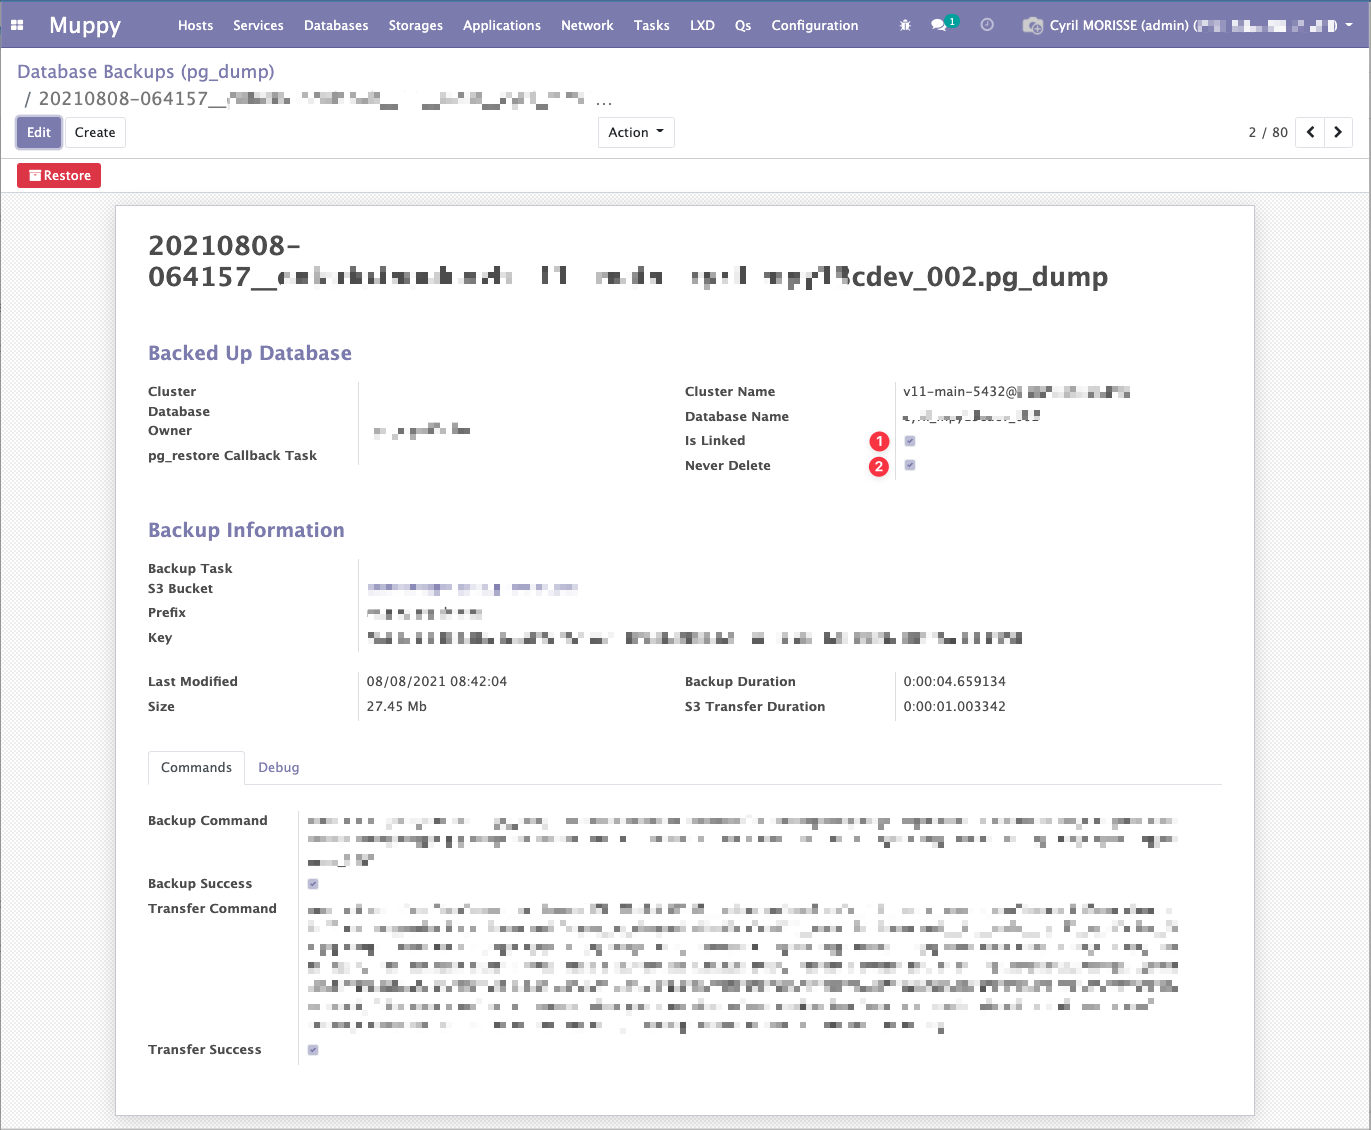Go to previous record arrow
The height and width of the screenshot is (1130, 1371).
(1310, 132)
